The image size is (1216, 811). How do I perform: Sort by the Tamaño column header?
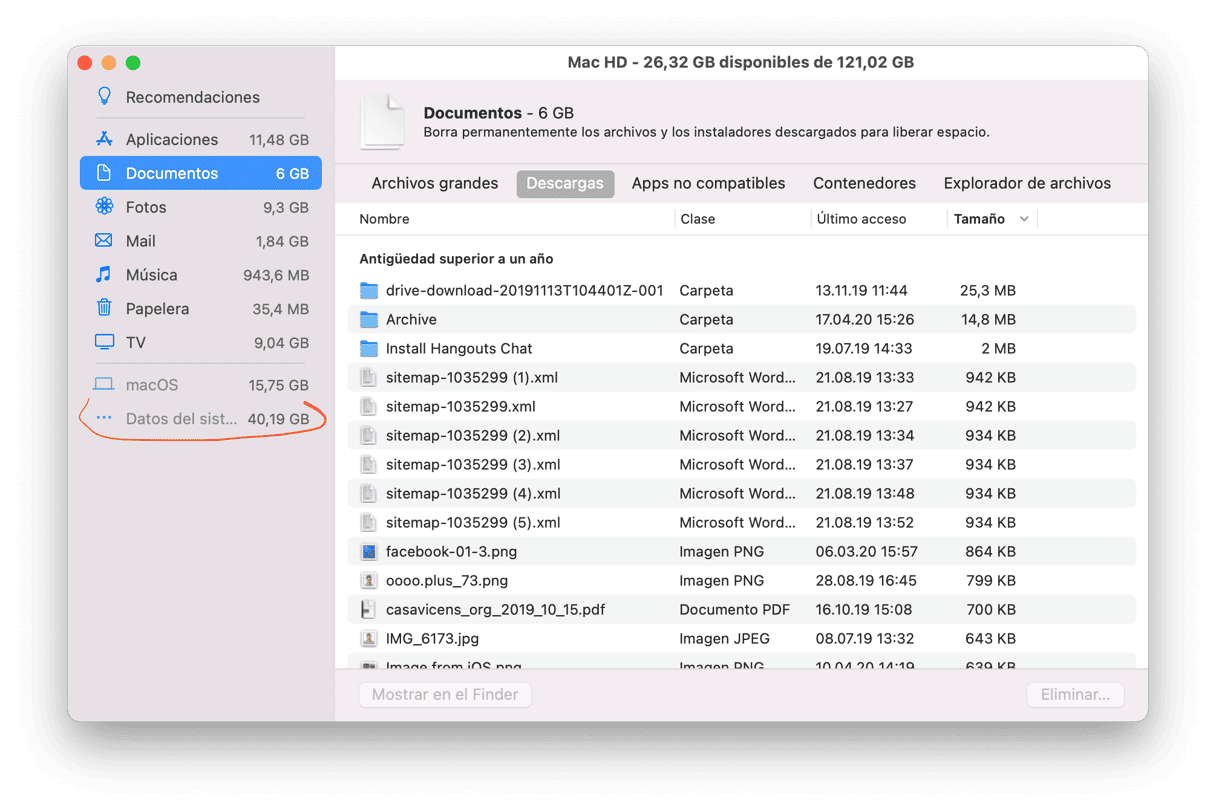coord(979,219)
